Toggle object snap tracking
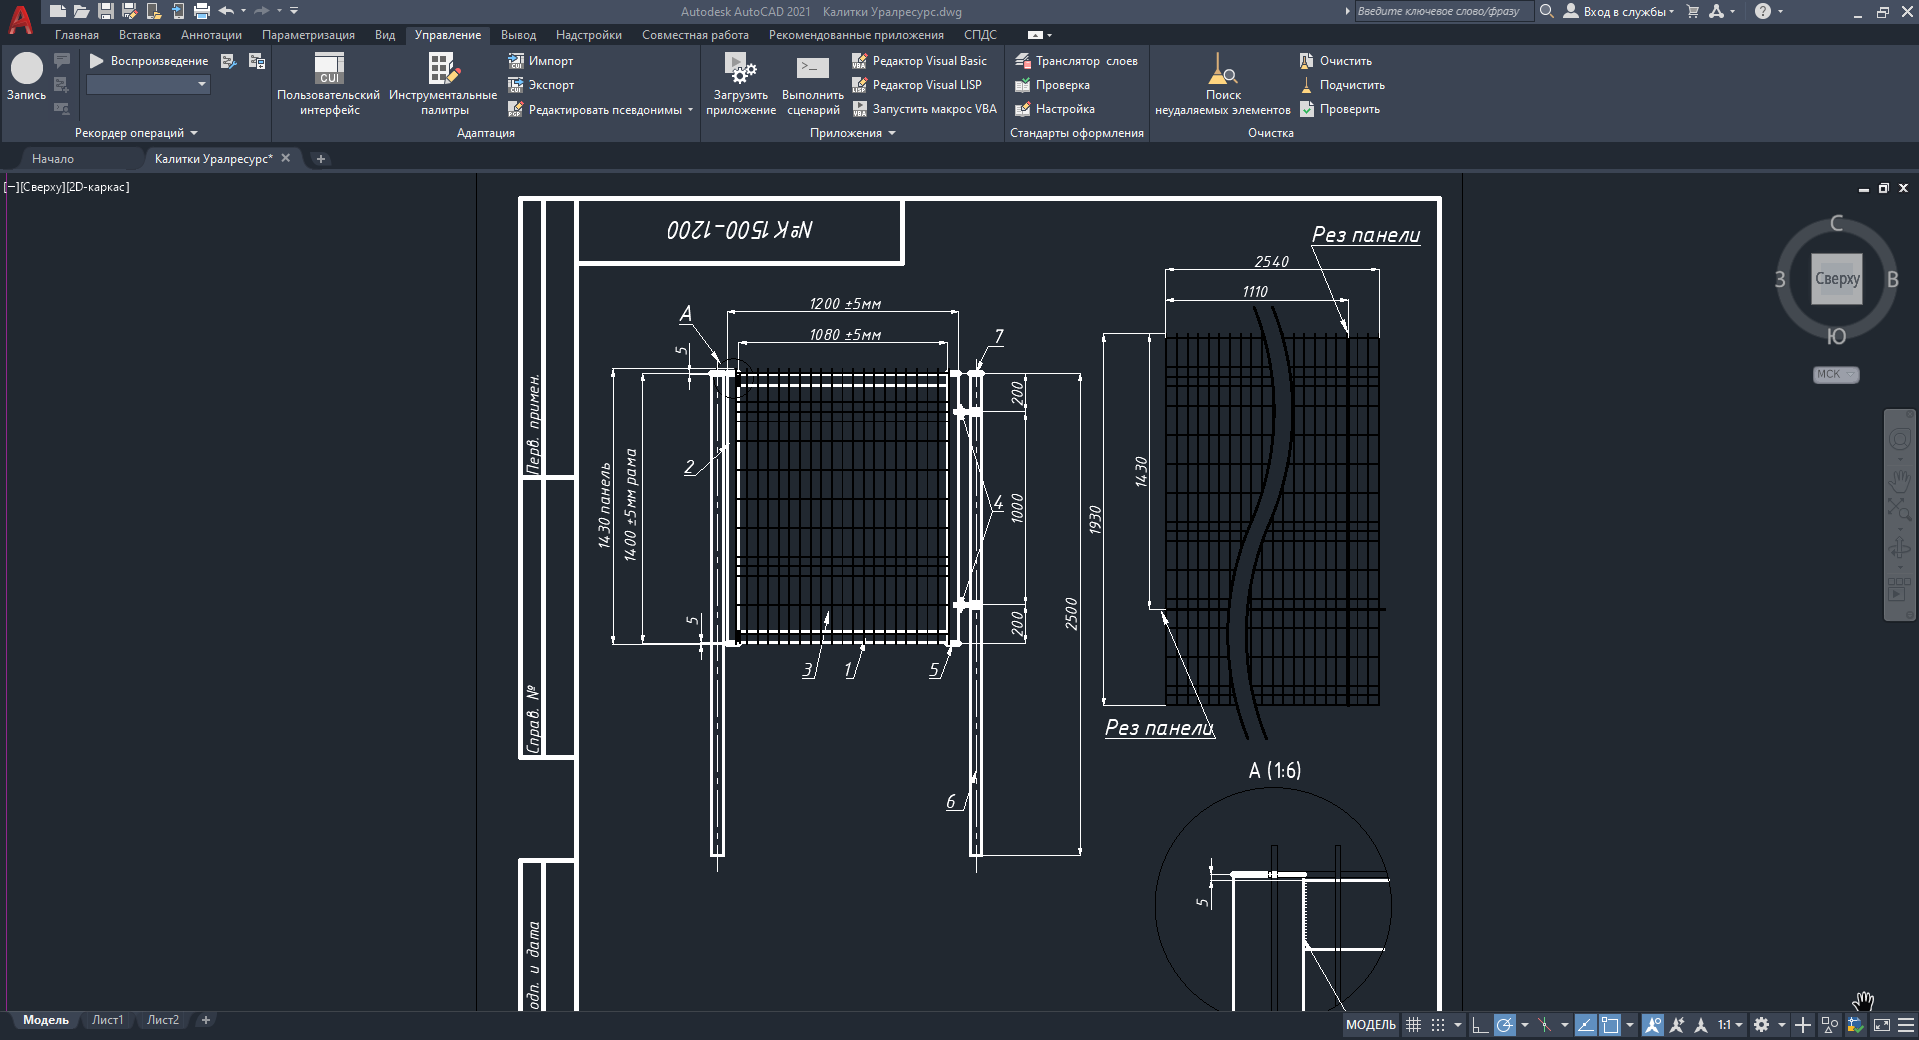The width and height of the screenshot is (1919, 1040). [1586, 1025]
